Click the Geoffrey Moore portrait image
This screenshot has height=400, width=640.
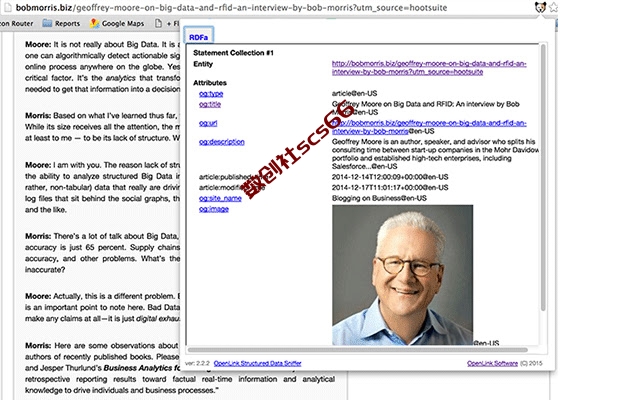click(x=402, y=275)
